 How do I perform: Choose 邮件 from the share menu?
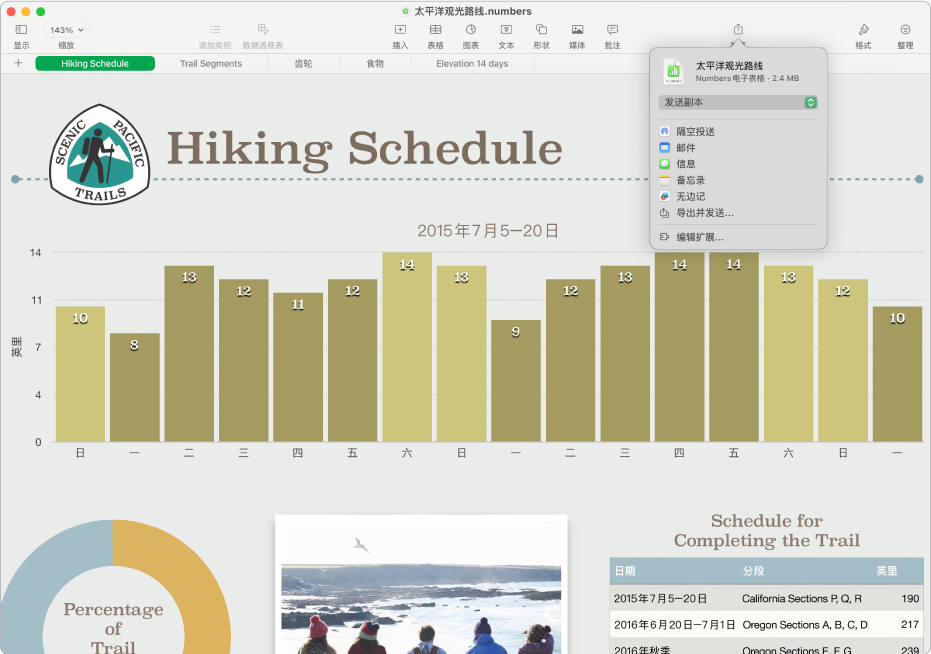(686, 148)
